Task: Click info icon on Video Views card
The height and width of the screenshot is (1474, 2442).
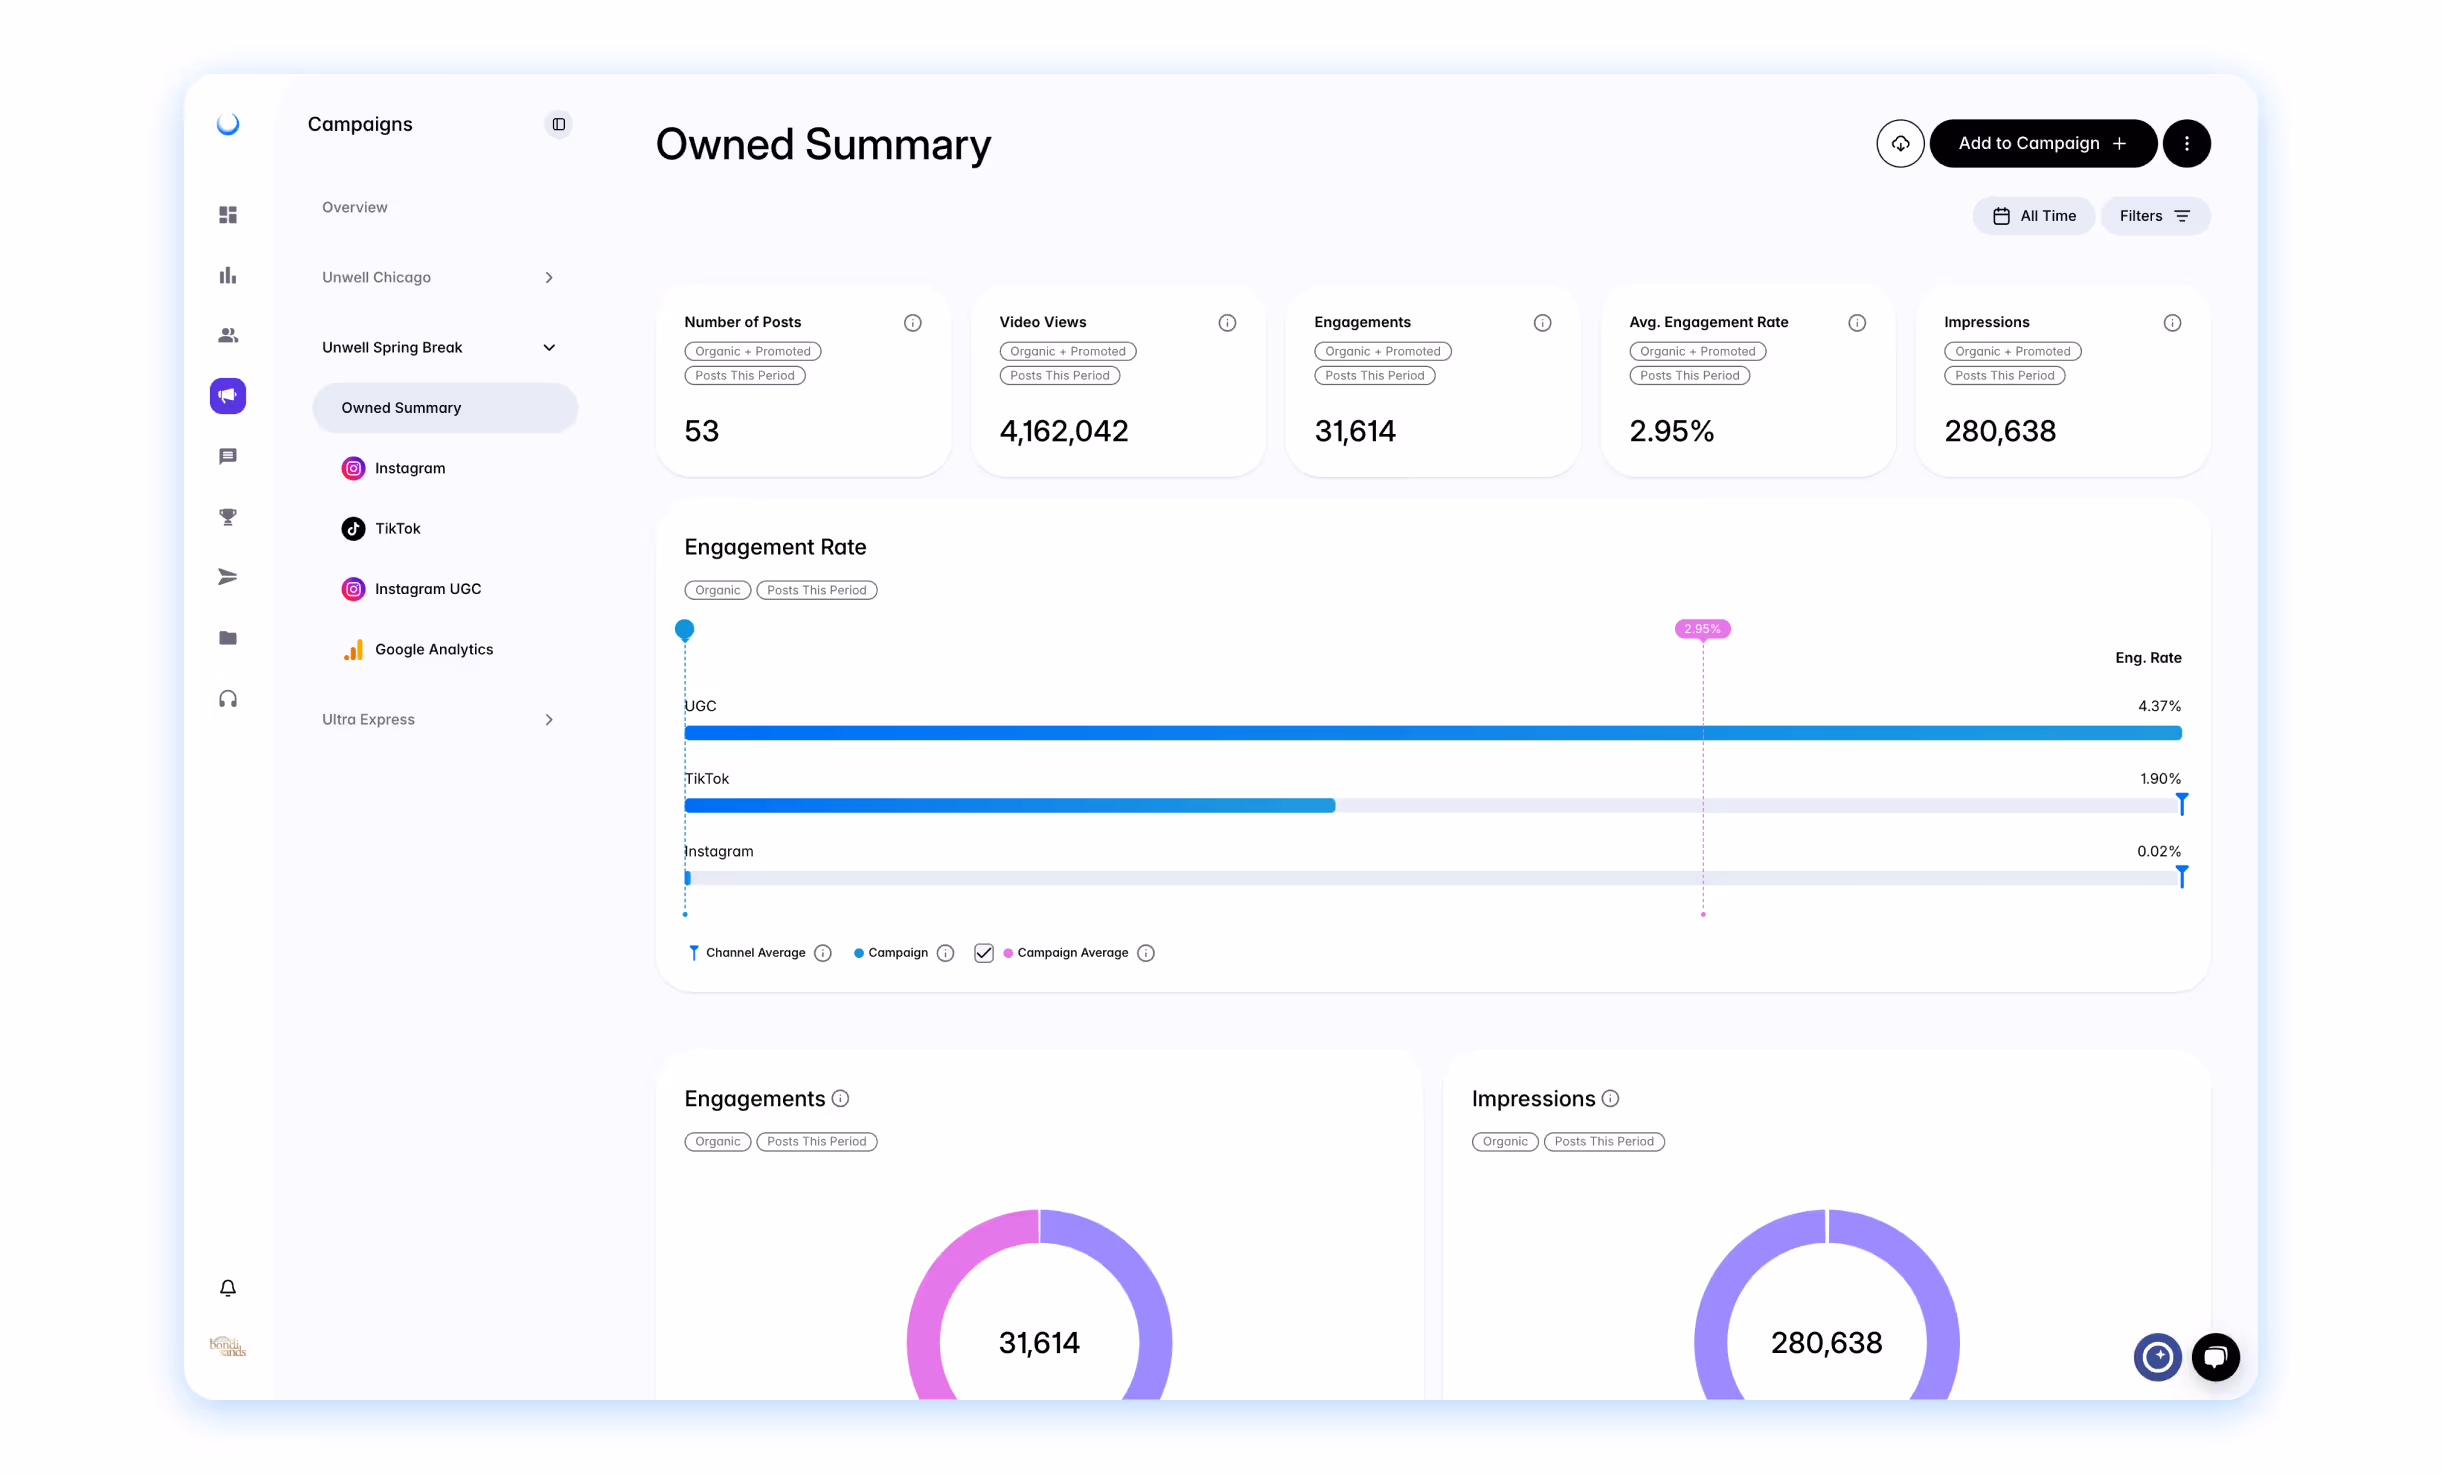Action: pyautogui.click(x=1227, y=323)
